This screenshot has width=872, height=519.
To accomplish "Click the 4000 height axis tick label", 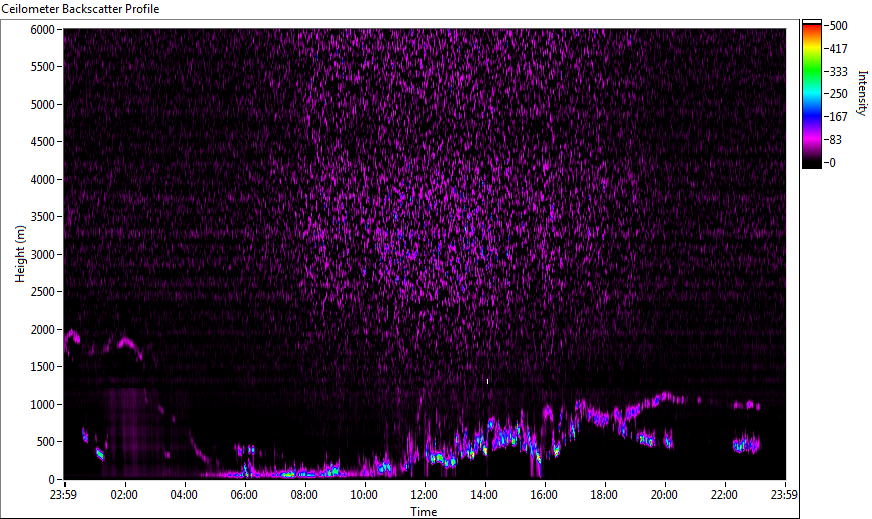I will [x=43, y=180].
